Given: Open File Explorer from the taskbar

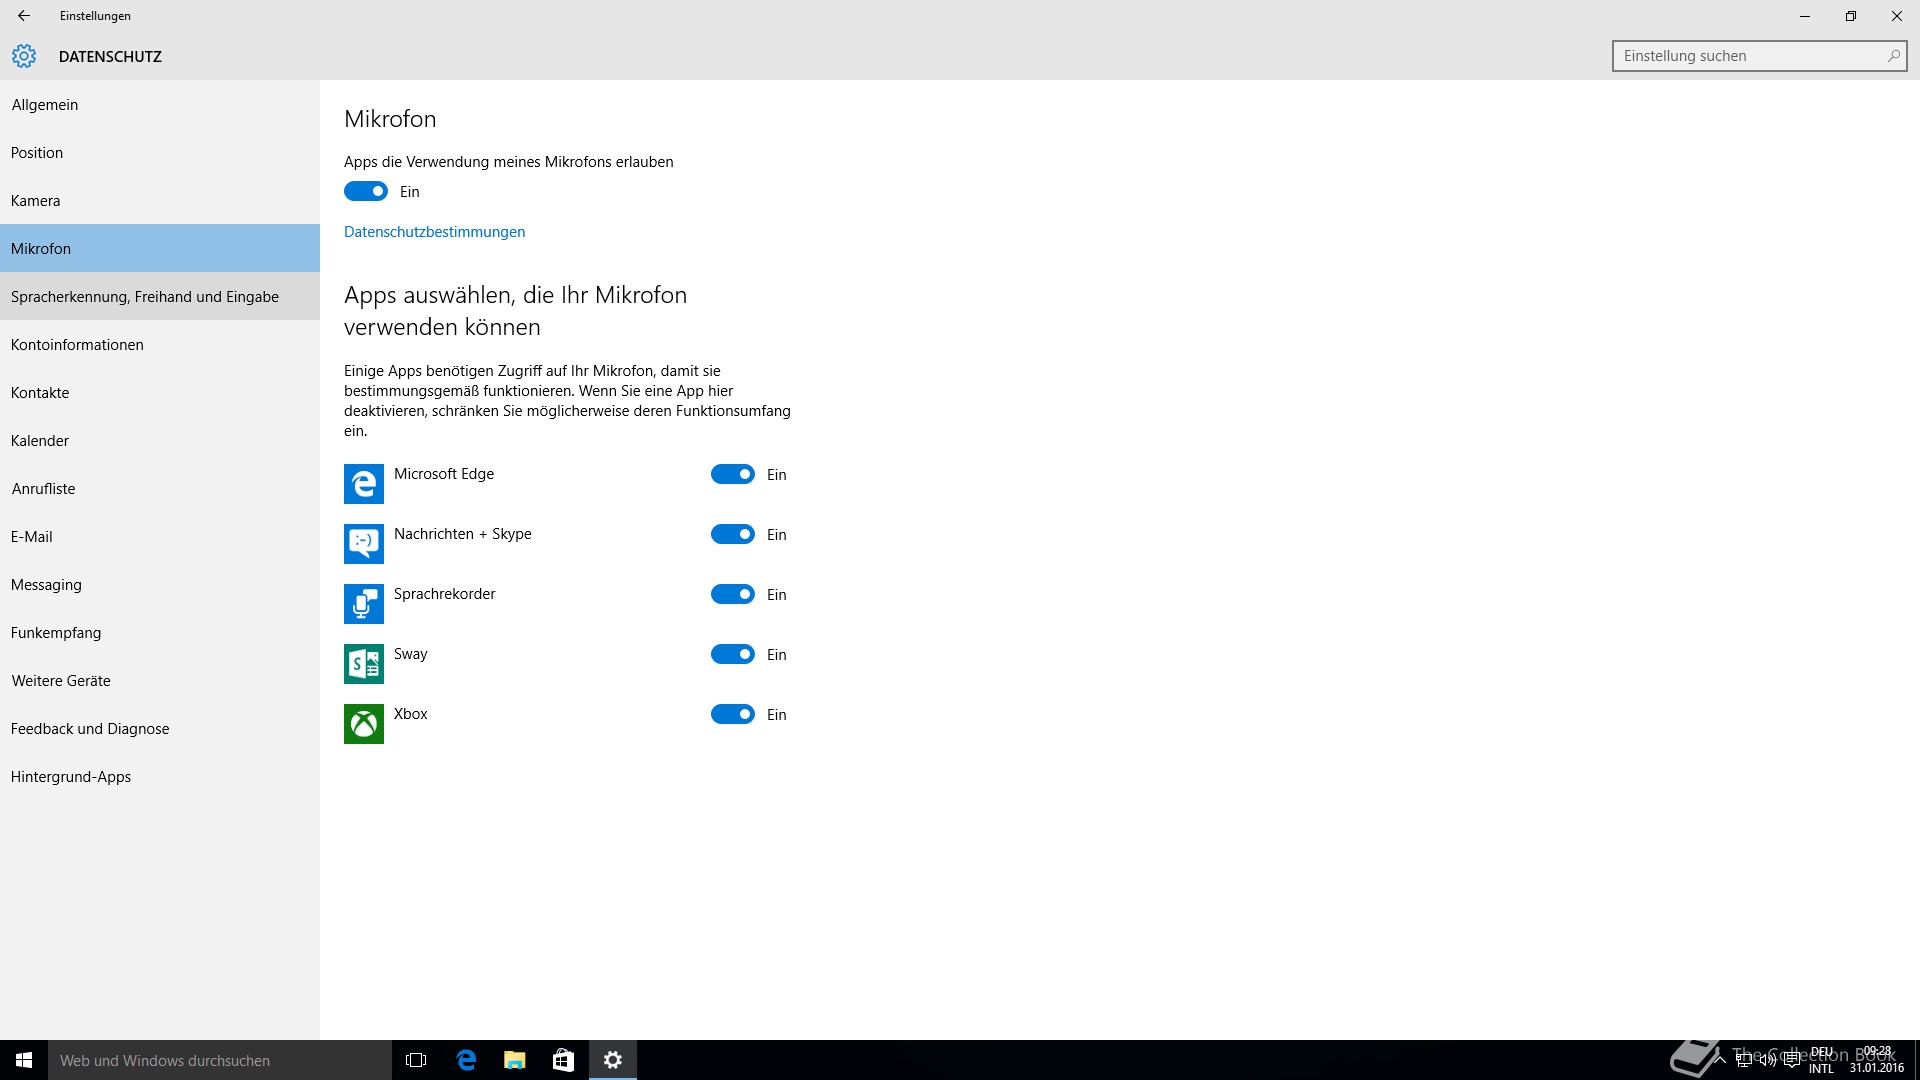Looking at the screenshot, I should (515, 1060).
